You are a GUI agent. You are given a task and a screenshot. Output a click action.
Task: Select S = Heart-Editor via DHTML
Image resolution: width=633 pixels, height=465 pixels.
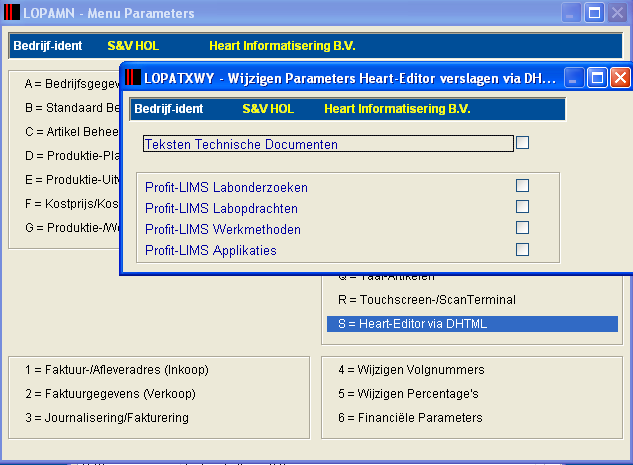coord(472,324)
